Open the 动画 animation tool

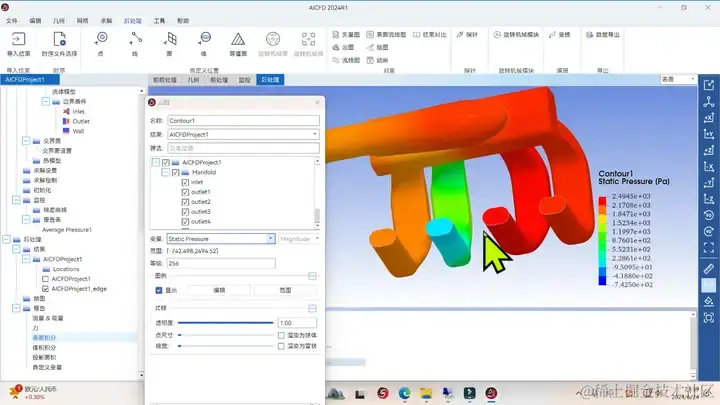click(x=377, y=60)
